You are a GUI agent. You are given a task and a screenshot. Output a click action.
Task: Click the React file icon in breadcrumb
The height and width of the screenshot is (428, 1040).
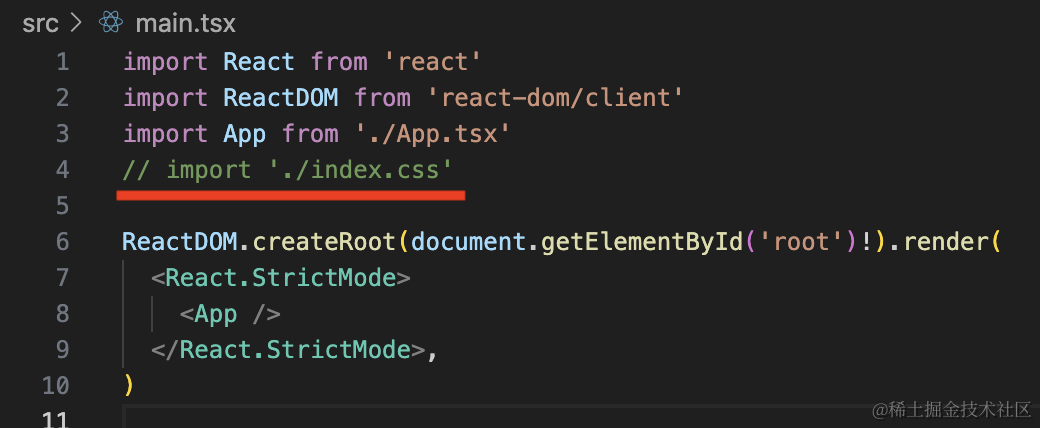click(x=111, y=23)
